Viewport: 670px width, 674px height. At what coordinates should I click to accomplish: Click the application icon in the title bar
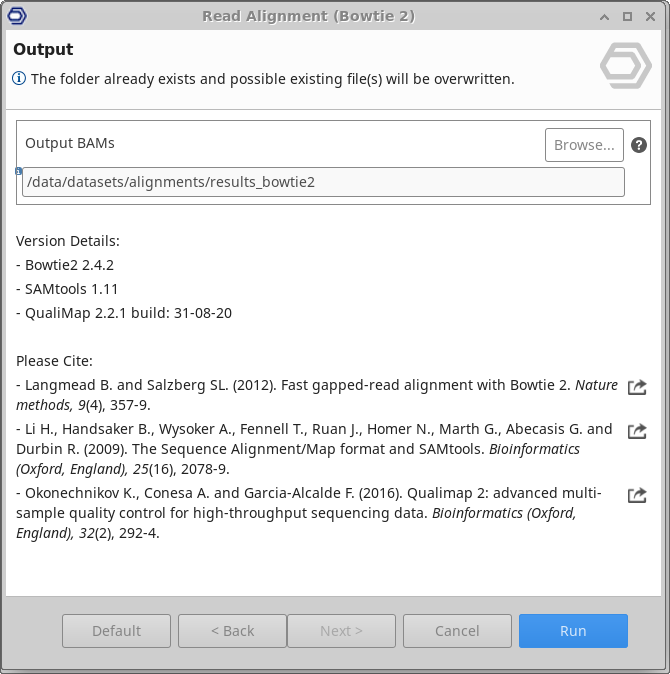(16, 16)
